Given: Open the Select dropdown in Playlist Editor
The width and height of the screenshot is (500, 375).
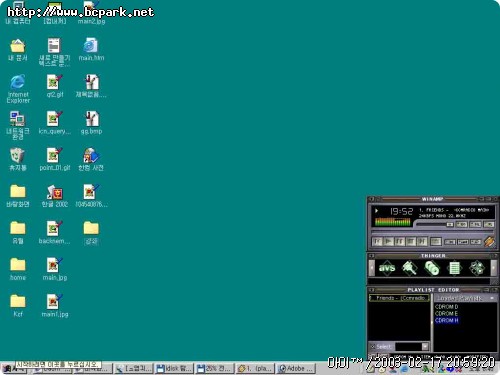Looking at the screenshot, I should [x=425, y=347].
